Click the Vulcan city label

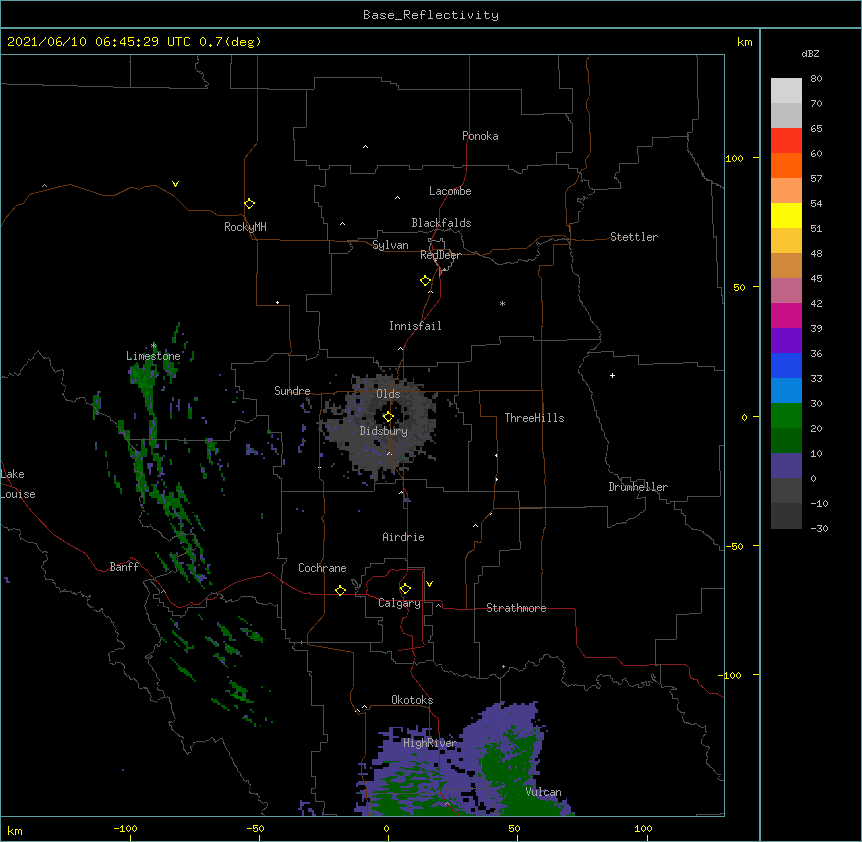click(x=543, y=792)
